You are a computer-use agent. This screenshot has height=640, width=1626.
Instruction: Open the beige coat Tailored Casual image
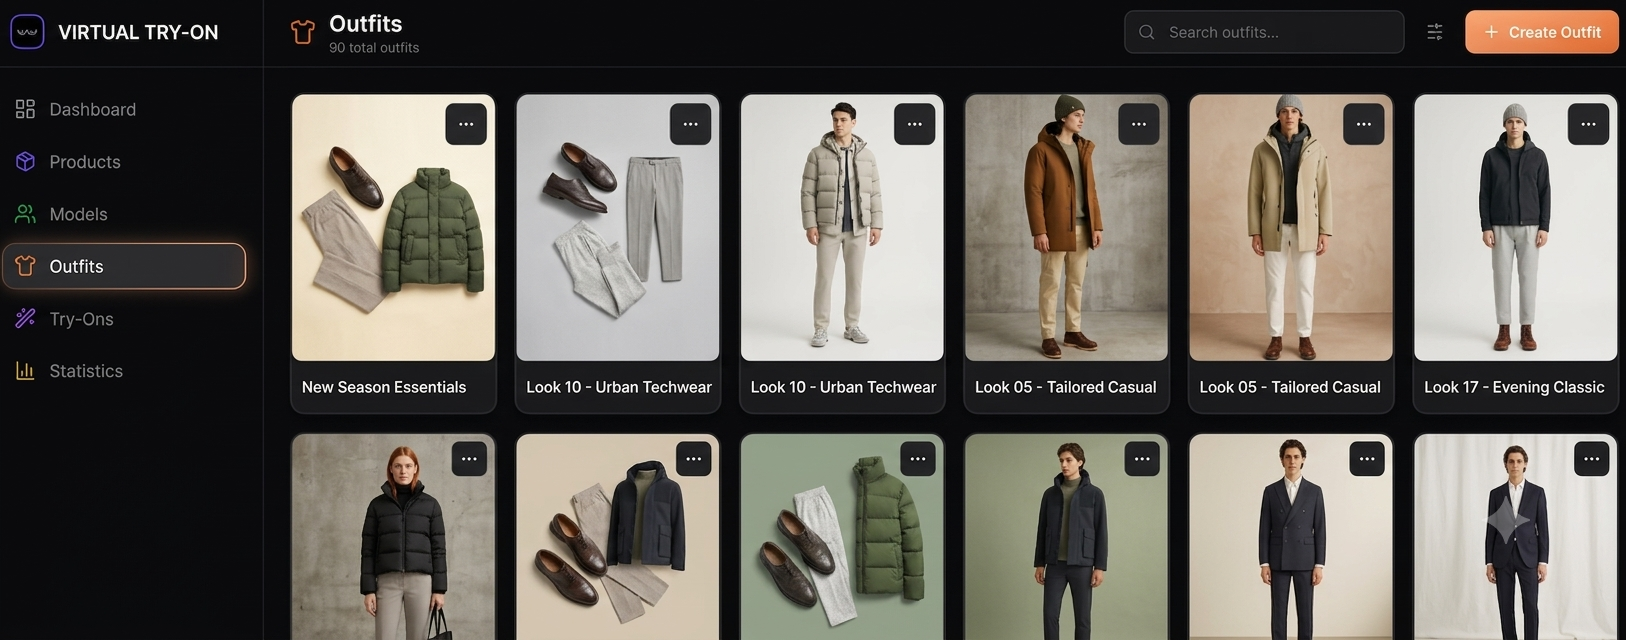(x=1290, y=228)
